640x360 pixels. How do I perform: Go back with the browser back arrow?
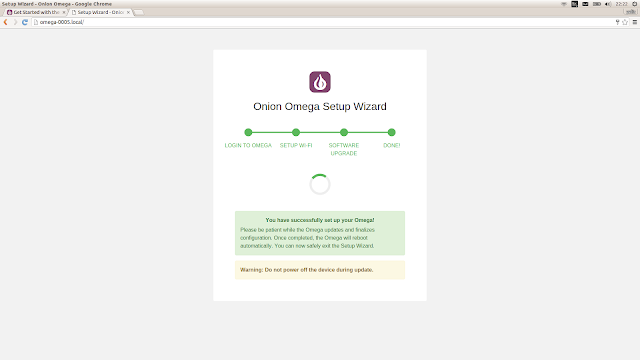(x=5, y=22)
